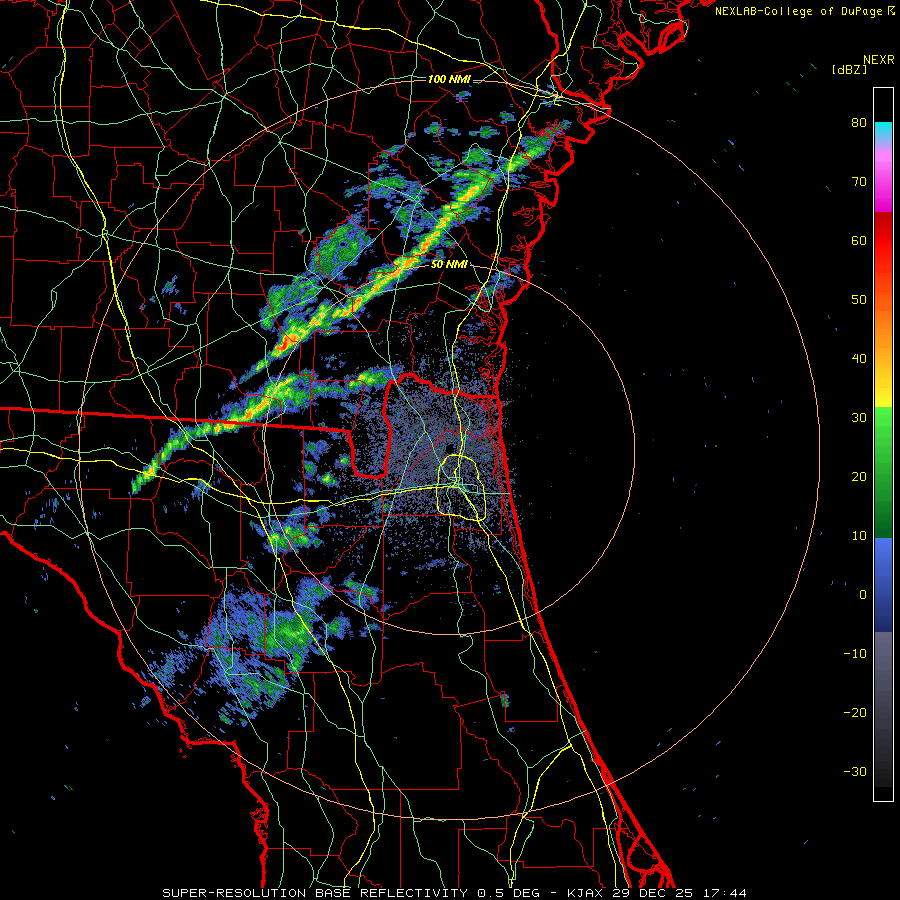Click the 50 value on dBZ scale
The height and width of the screenshot is (900, 900).
pyautogui.click(x=859, y=300)
